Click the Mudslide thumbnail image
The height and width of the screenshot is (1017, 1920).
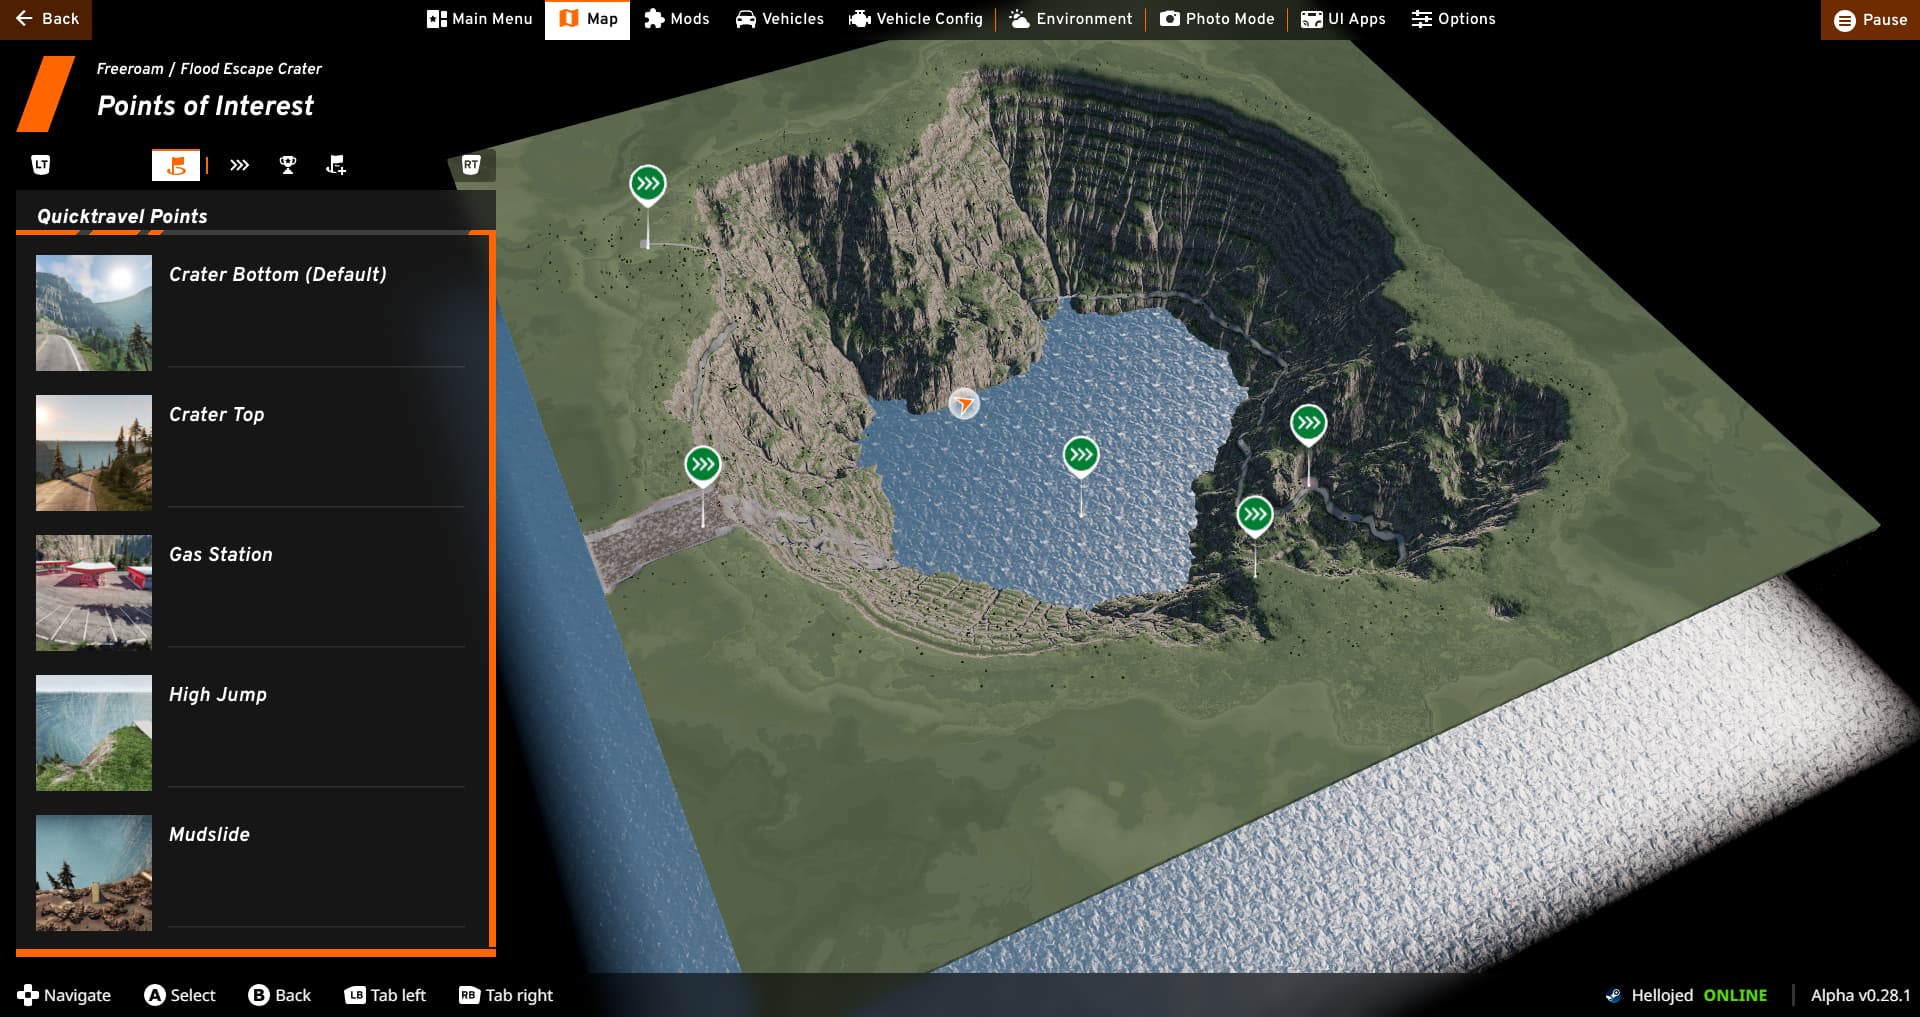(x=94, y=872)
